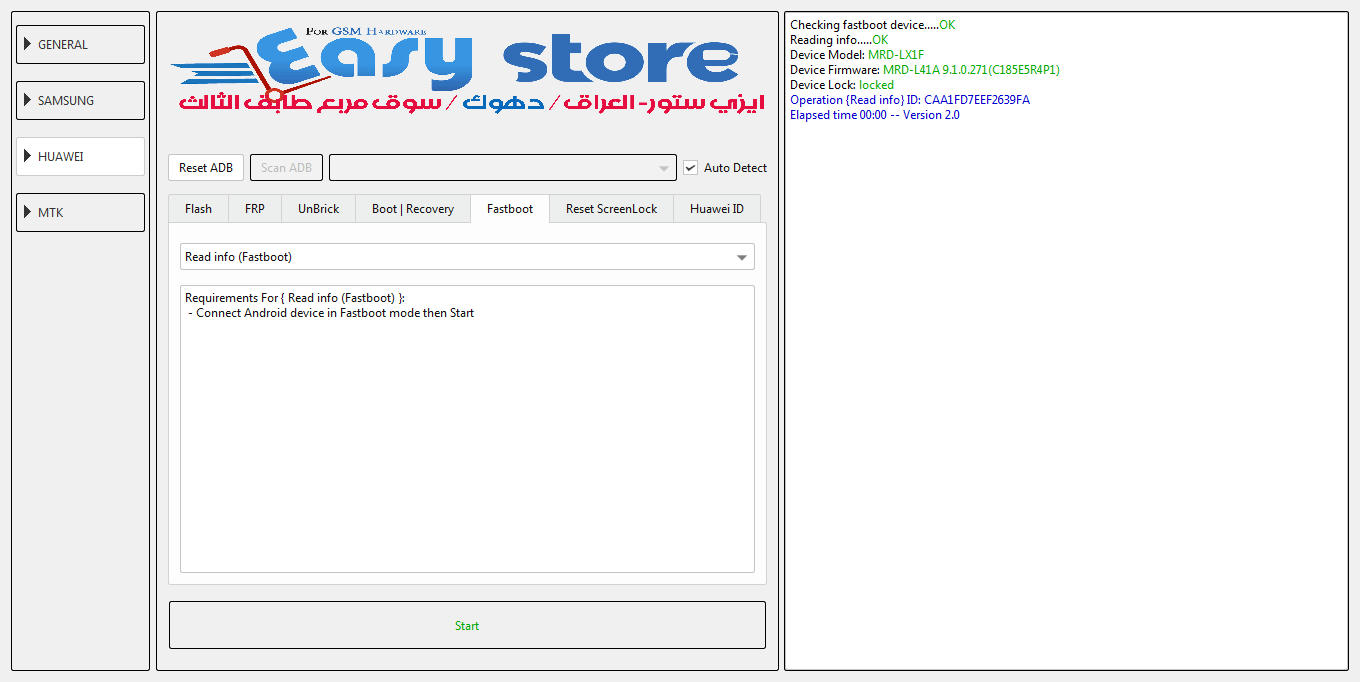Image resolution: width=1360 pixels, height=682 pixels.
Task: Open the Boot | Recovery tab
Action: point(413,209)
